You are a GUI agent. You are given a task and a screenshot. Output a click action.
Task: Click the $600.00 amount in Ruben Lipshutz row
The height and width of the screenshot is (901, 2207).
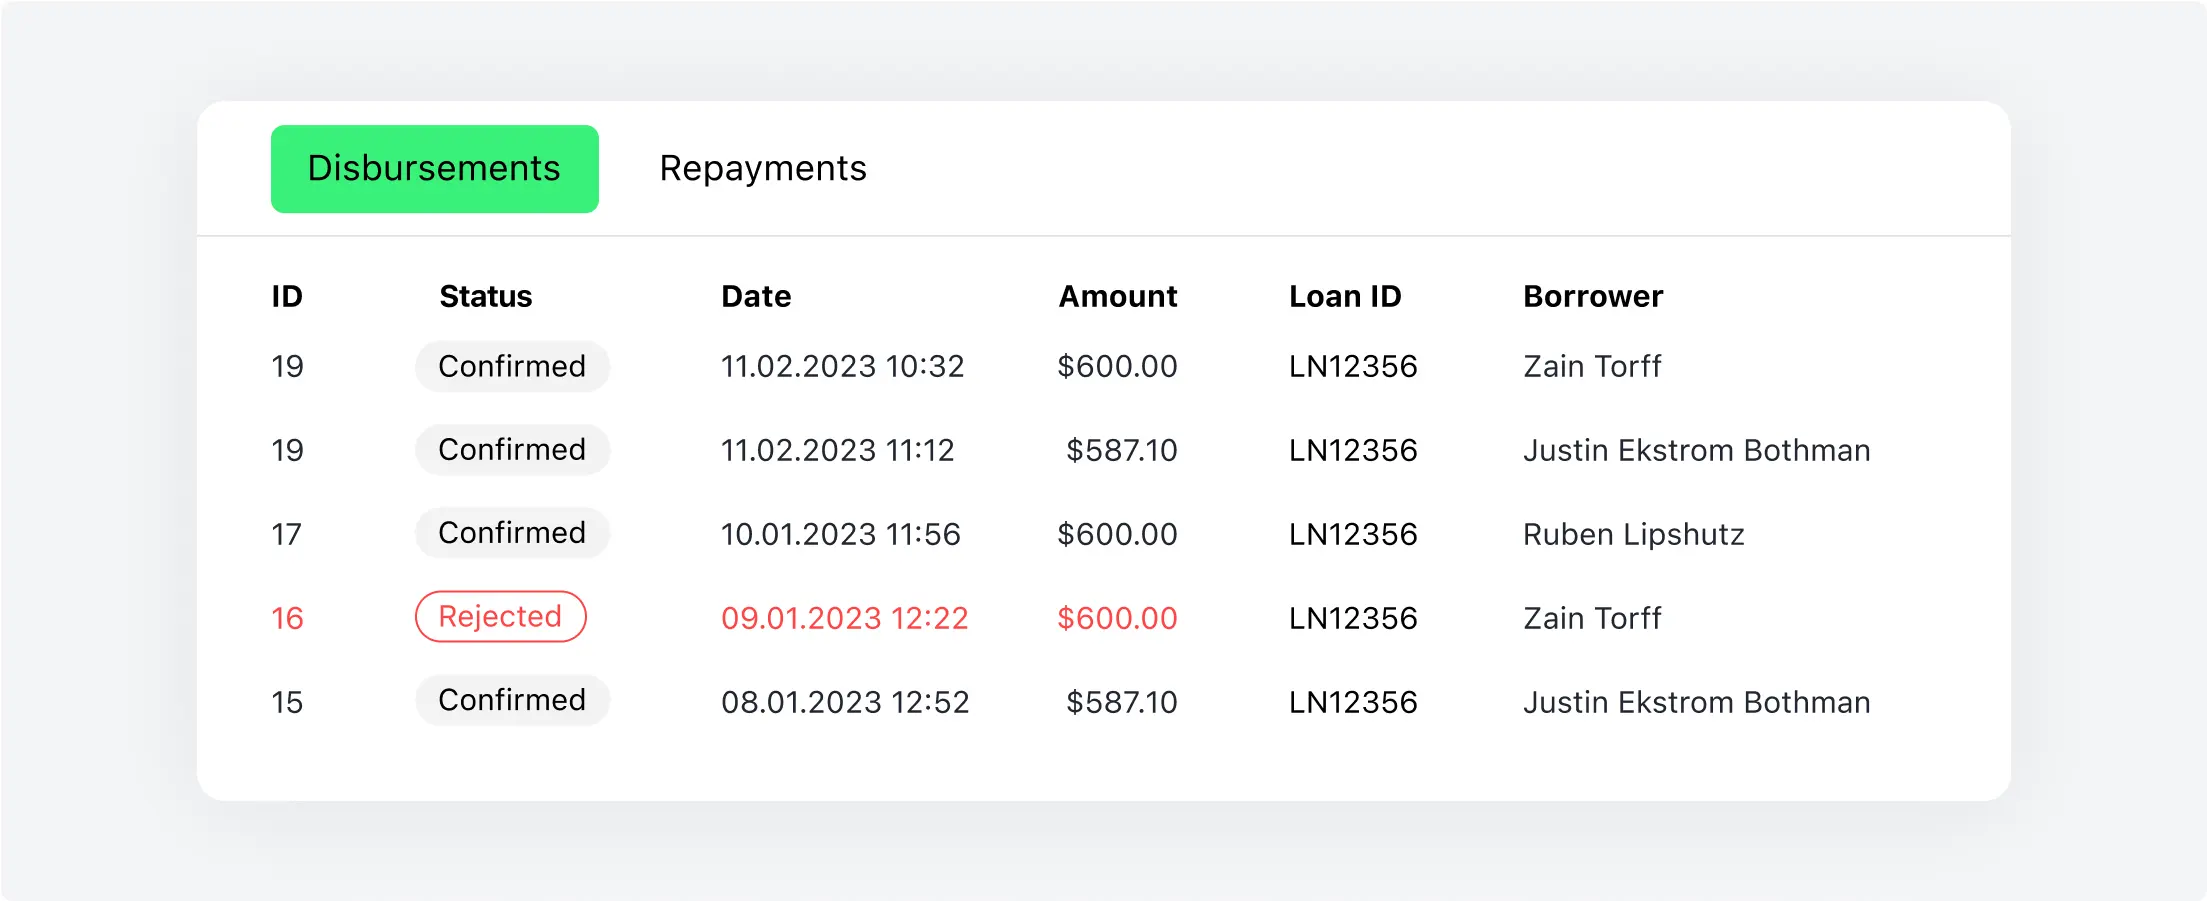click(x=1118, y=535)
